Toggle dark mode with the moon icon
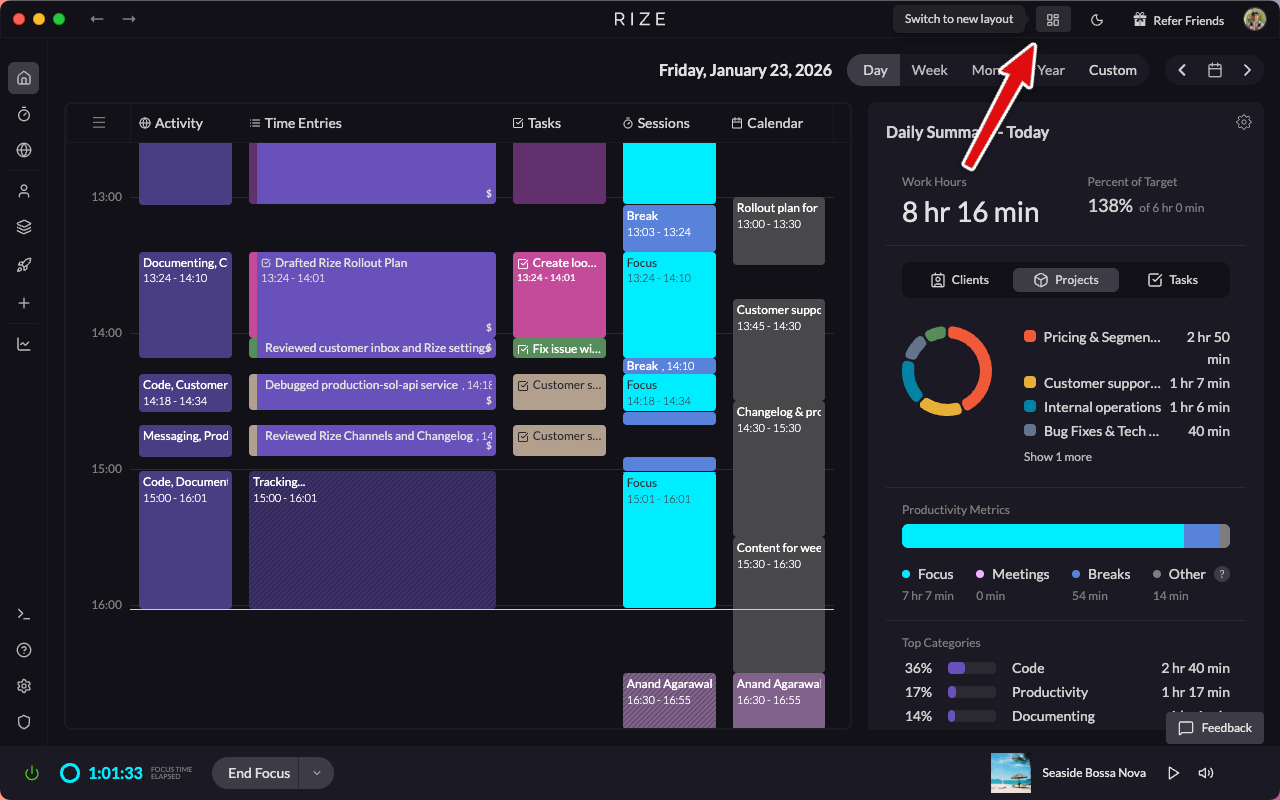Screen dimensions: 1280x800 click(x=1097, y=19)
